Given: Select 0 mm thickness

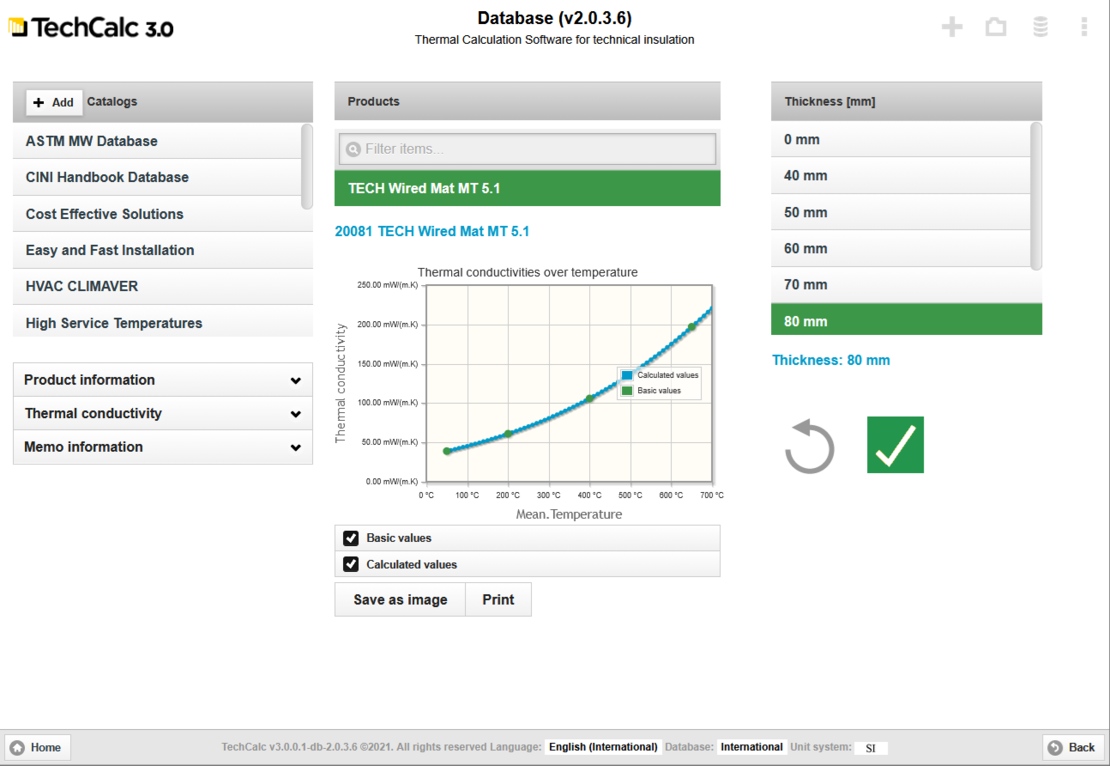Looking at the screenshot, I should click(900, 139).
